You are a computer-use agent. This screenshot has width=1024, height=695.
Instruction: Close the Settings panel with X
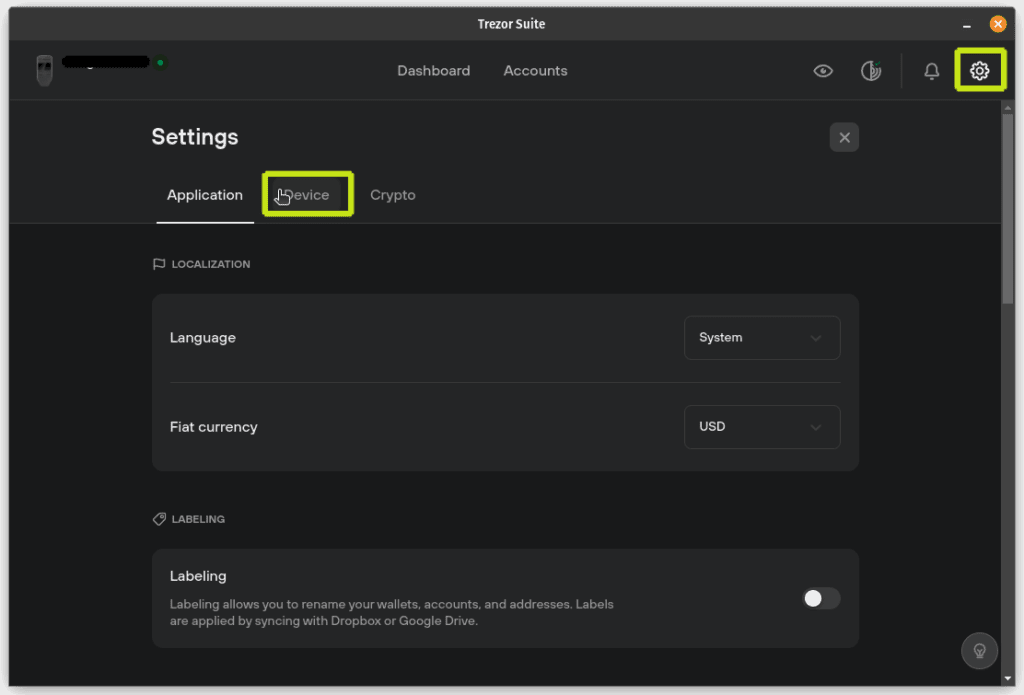point(844,138)
